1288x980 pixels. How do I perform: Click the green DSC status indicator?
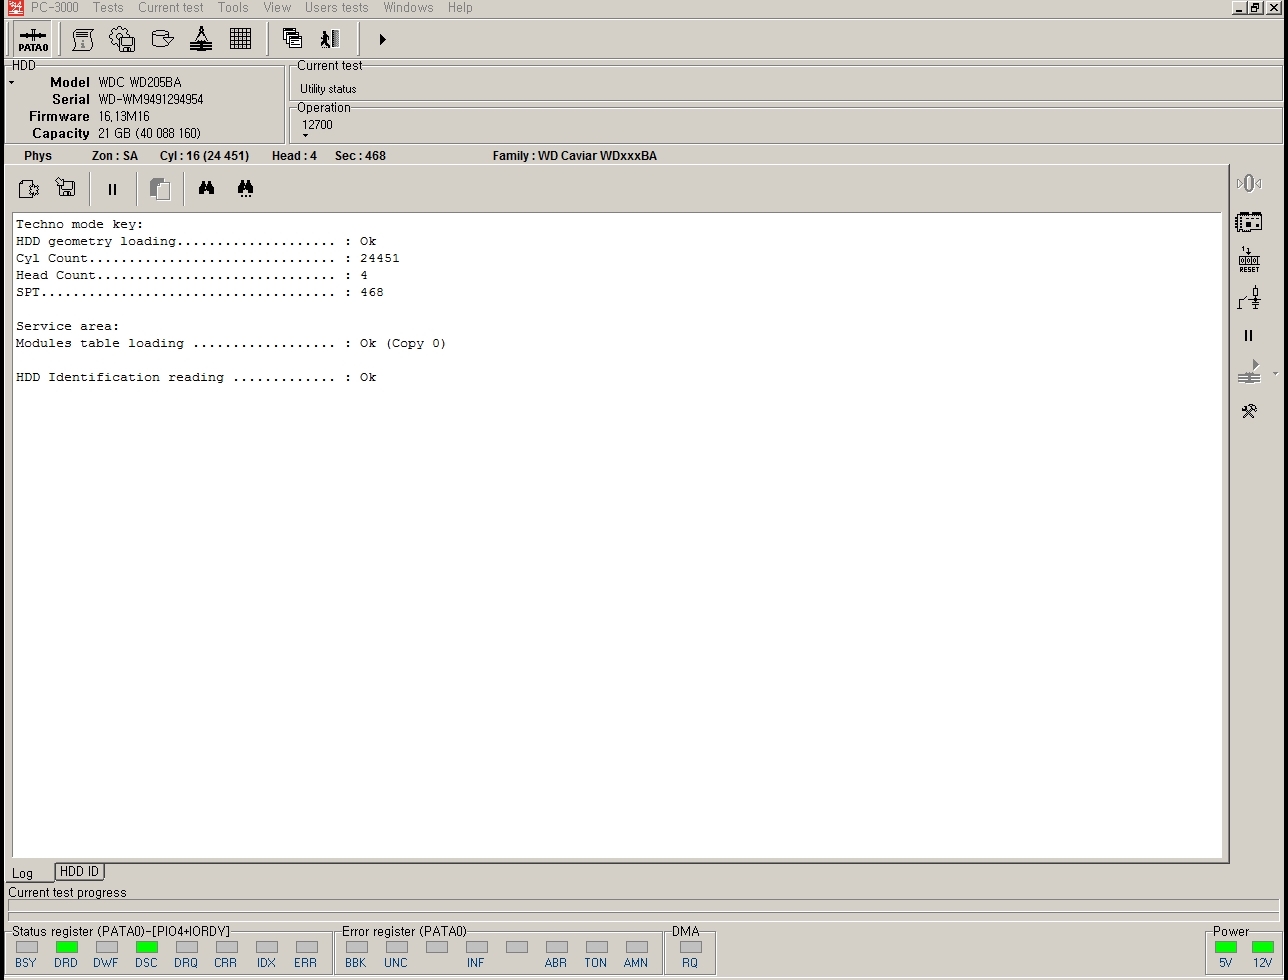146,947
